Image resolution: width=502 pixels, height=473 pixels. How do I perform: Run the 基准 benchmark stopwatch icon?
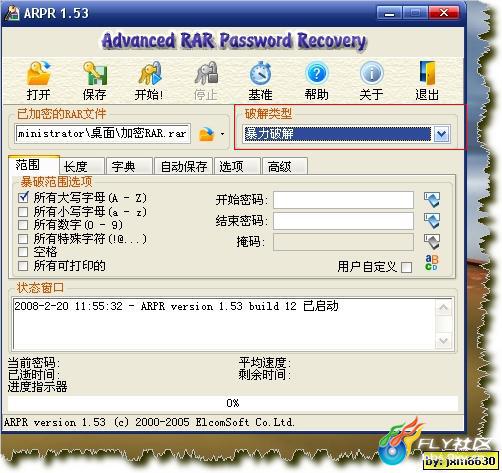261,73
